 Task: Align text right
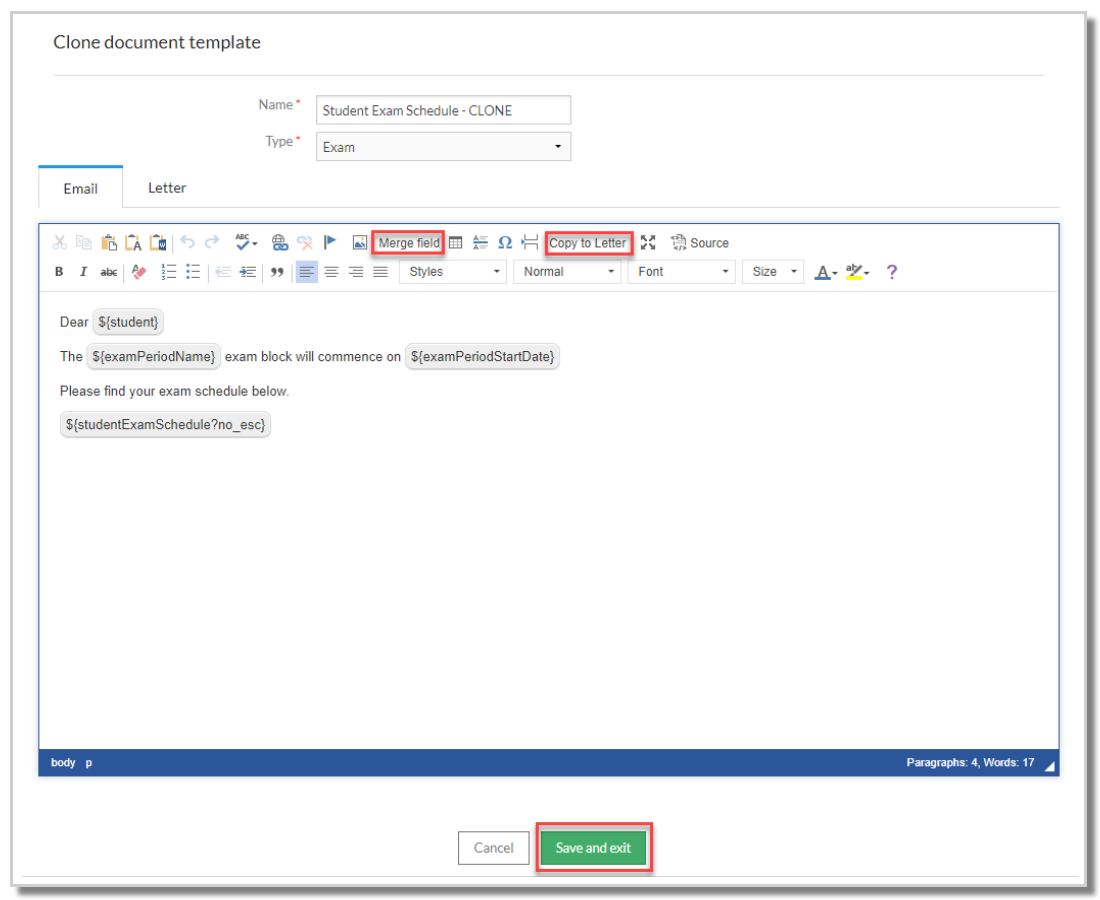coord(356,272)
